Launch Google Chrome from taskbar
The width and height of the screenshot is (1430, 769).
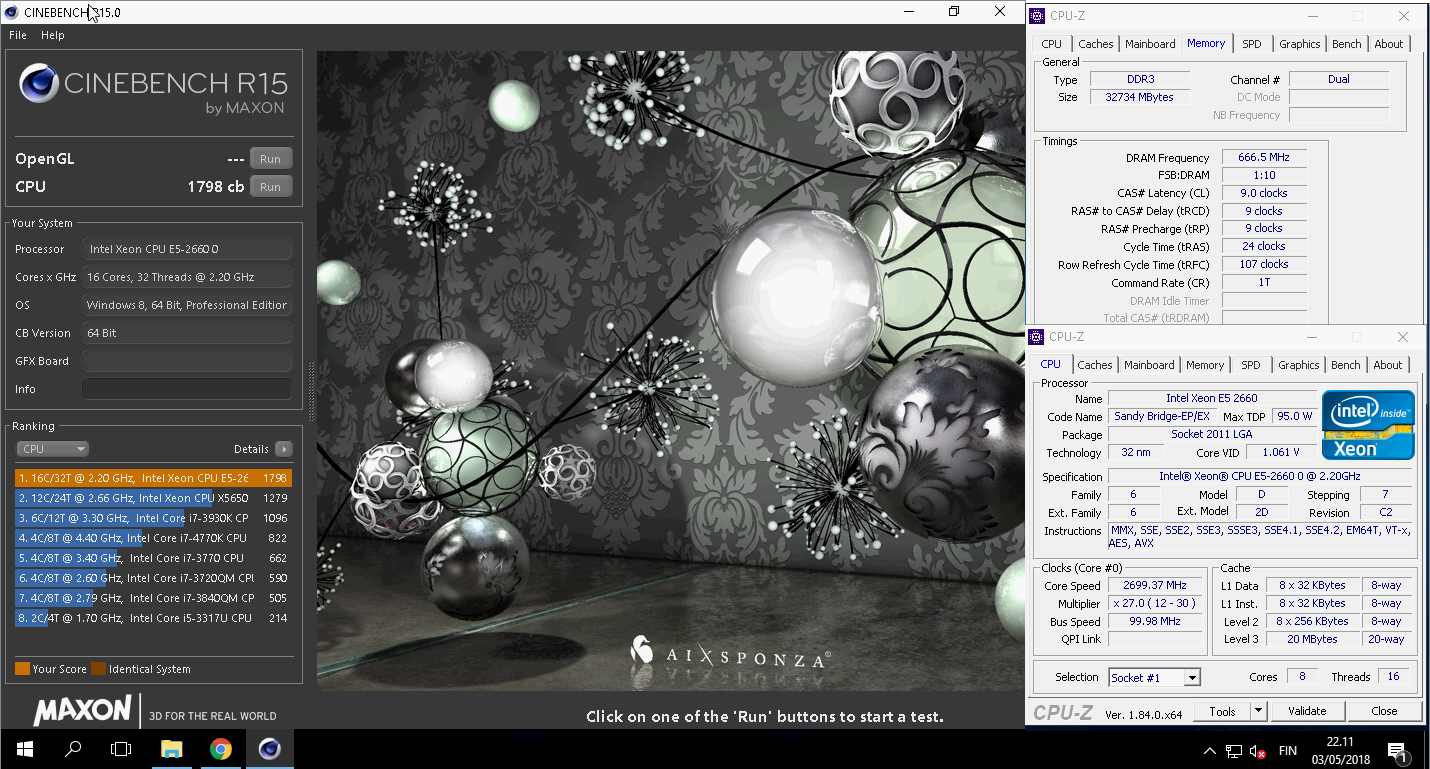click(221, 749)
